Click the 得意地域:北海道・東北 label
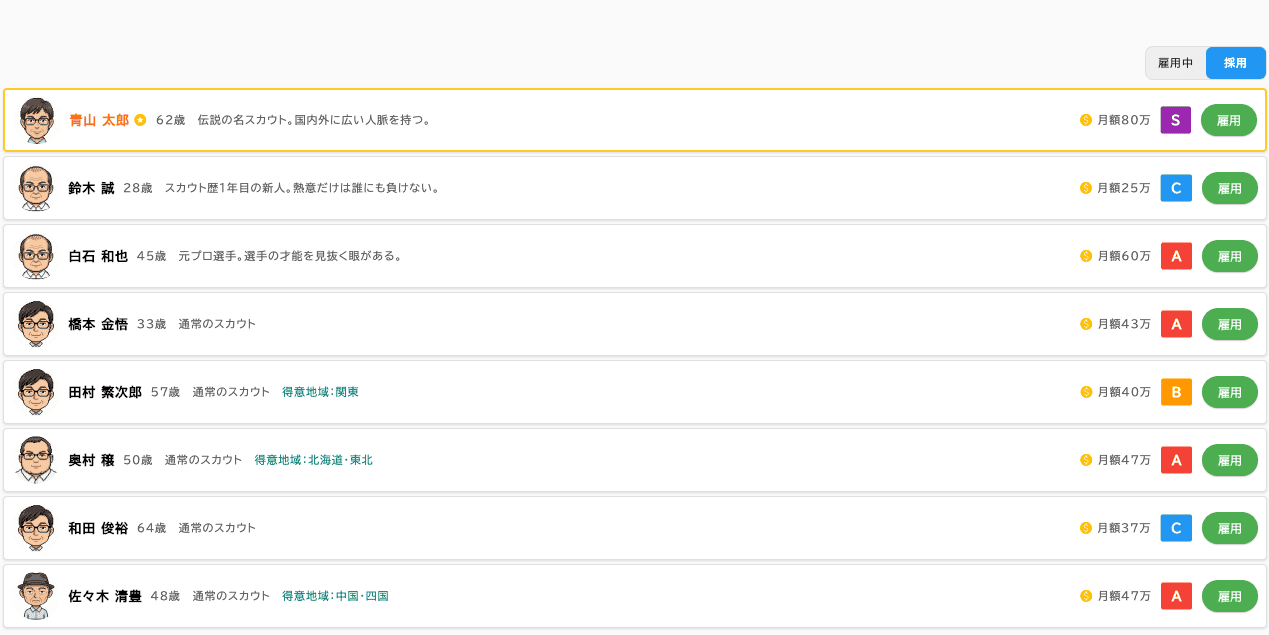 point(313,460)
